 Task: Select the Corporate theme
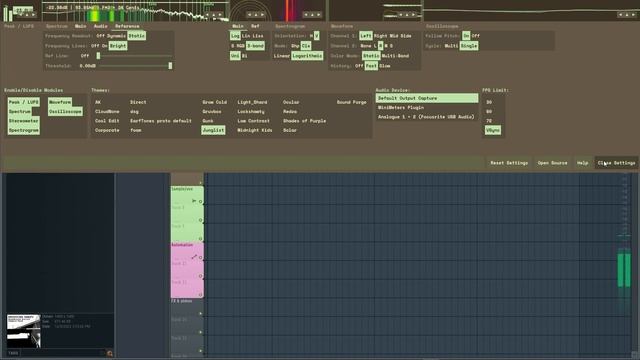click(x=107, y=130)
